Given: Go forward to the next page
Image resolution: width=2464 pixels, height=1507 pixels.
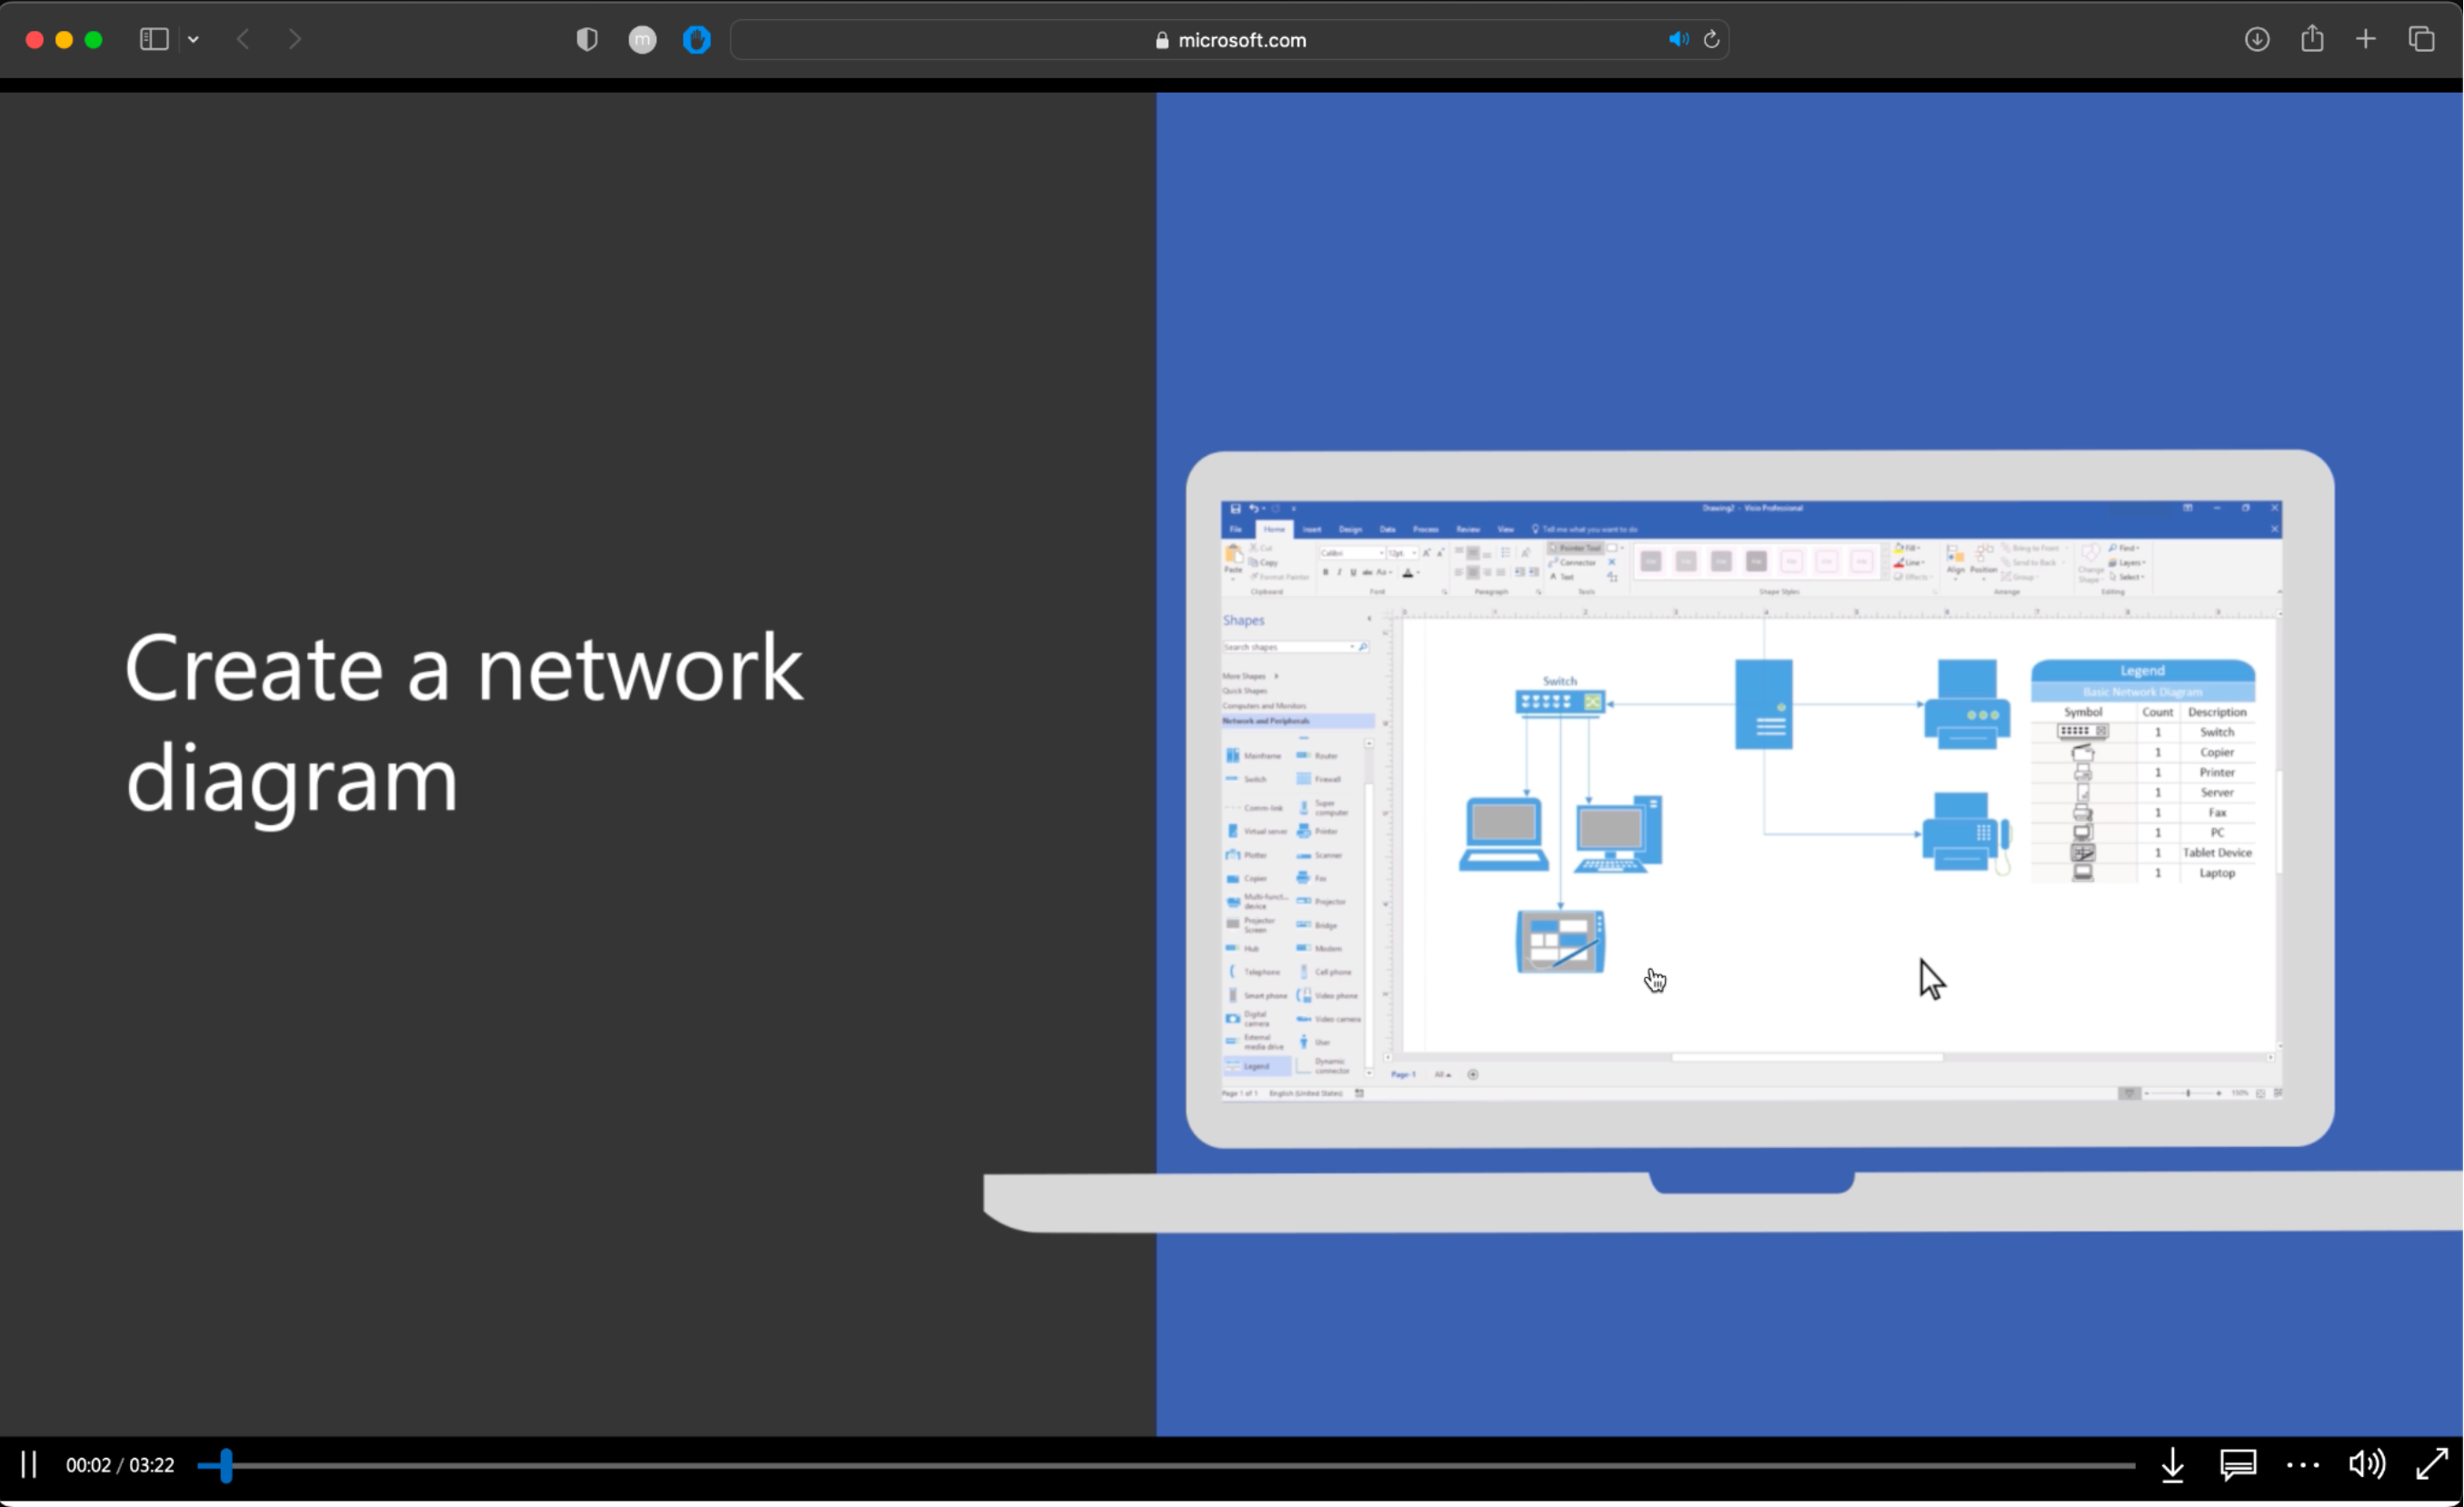Looking at the screenshot, I should pyautogui.click(x=294, y=39).
